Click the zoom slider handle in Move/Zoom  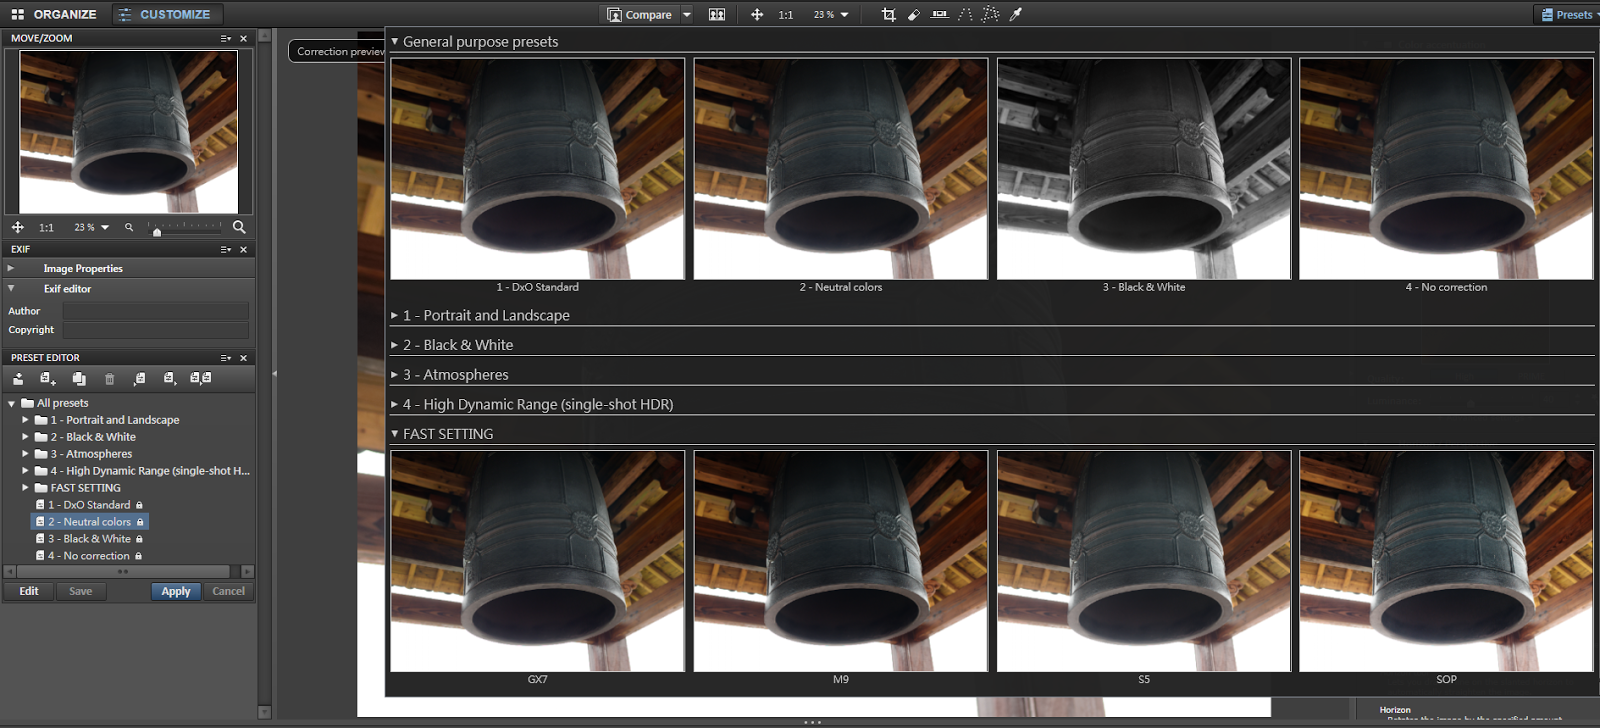[157, 231]
